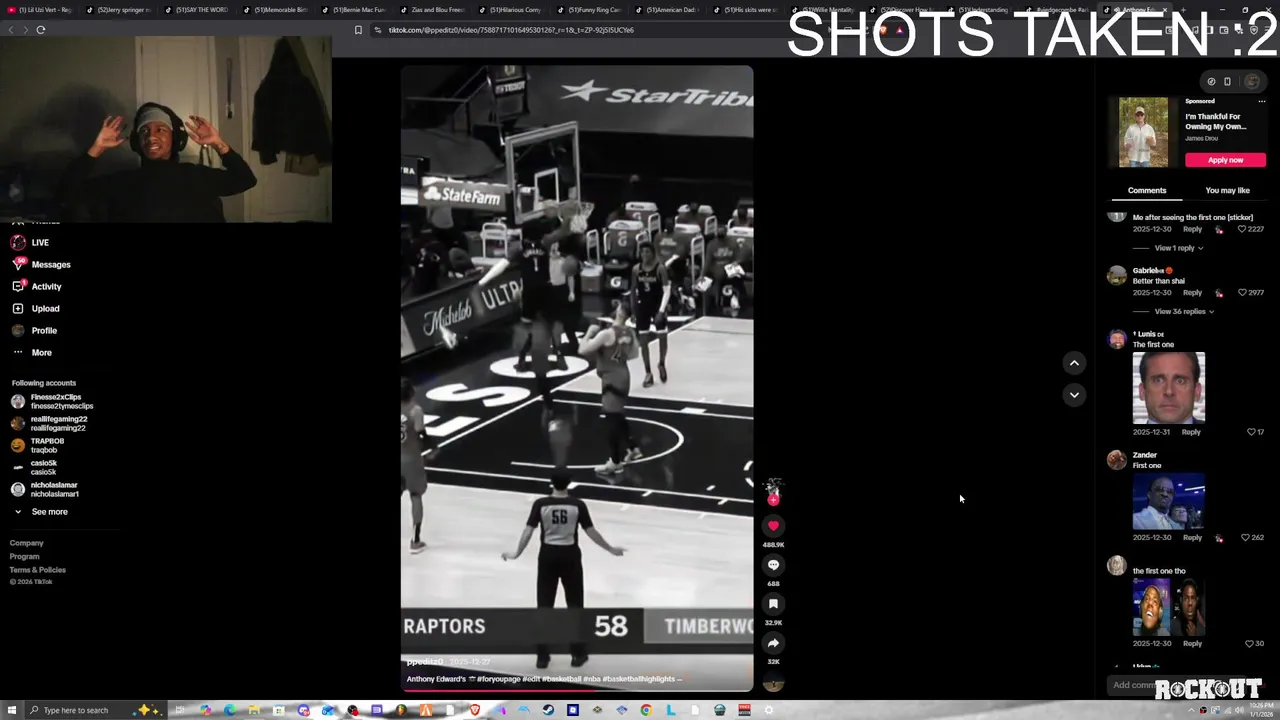This screenshot has width=1280, height=720.
Task: Click the Windows Start button
Action: (x=12, y=710)
